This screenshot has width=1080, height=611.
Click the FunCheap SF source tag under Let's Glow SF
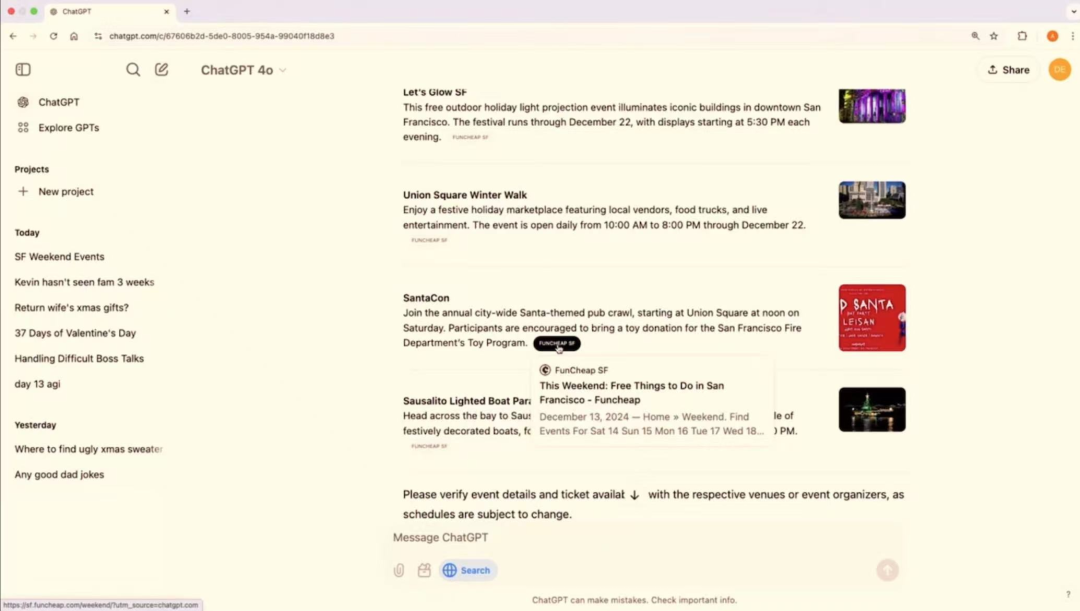coord(470,137)
